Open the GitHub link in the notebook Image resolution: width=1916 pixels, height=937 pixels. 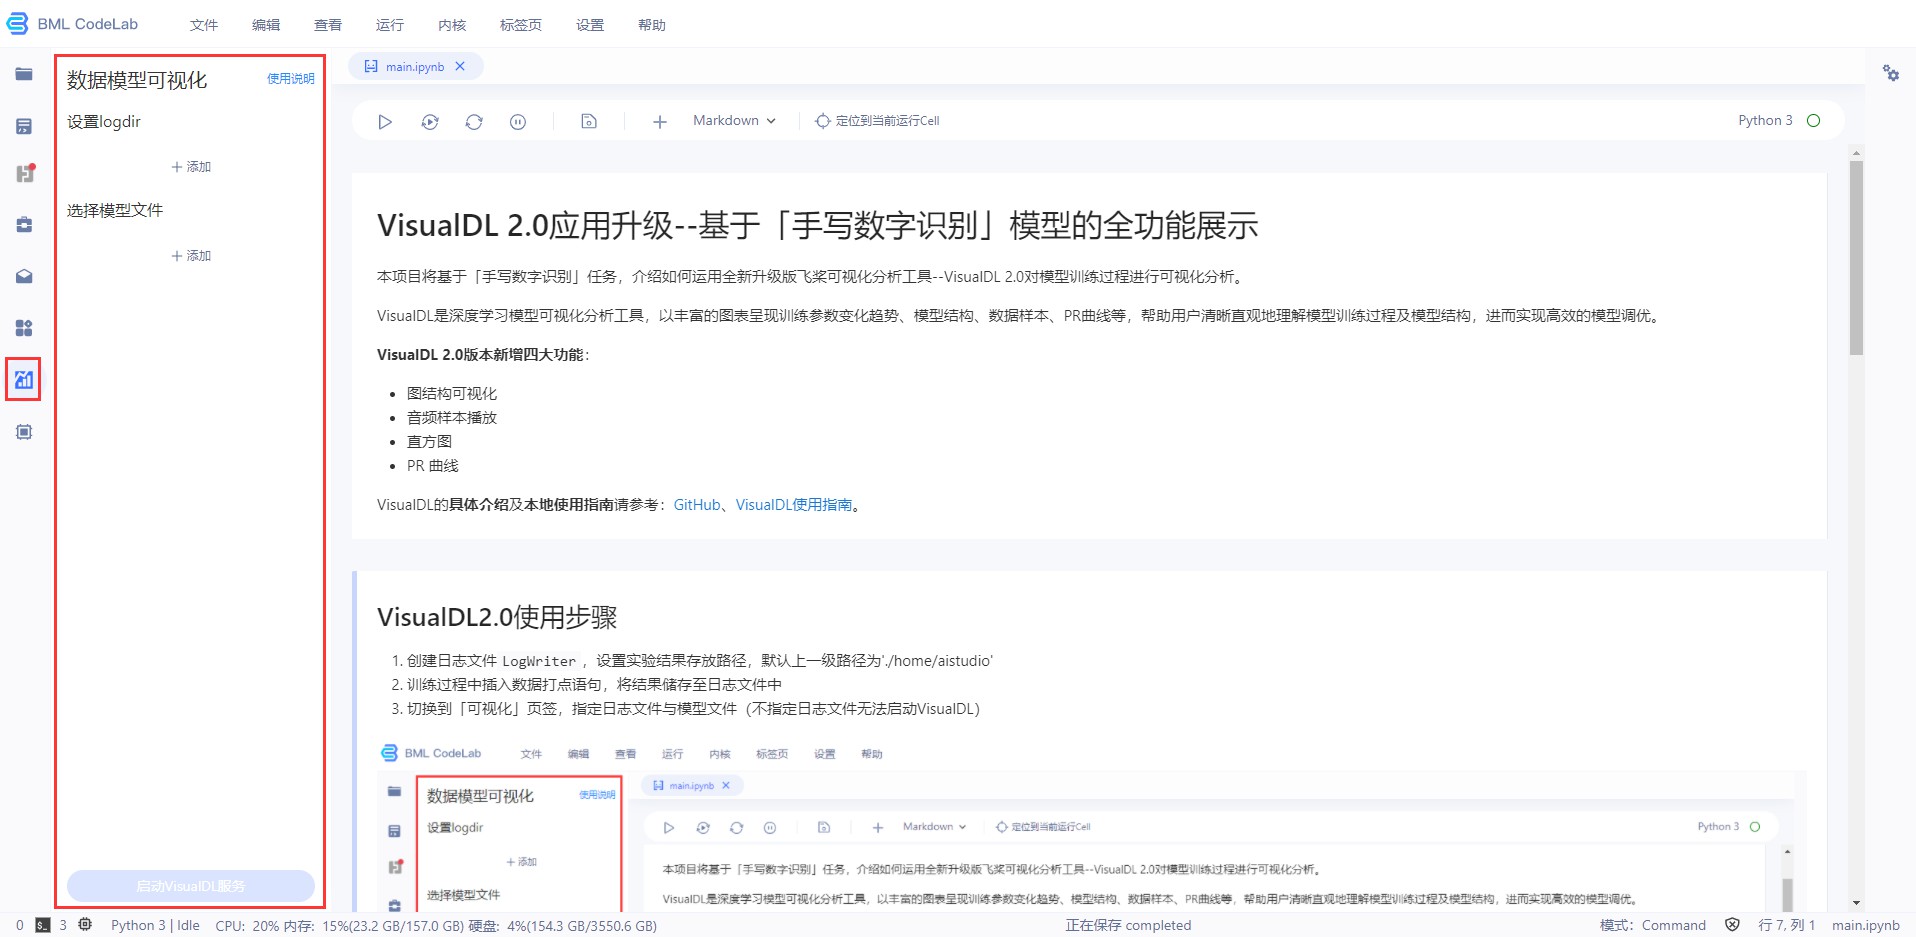[x=697, y=505]
